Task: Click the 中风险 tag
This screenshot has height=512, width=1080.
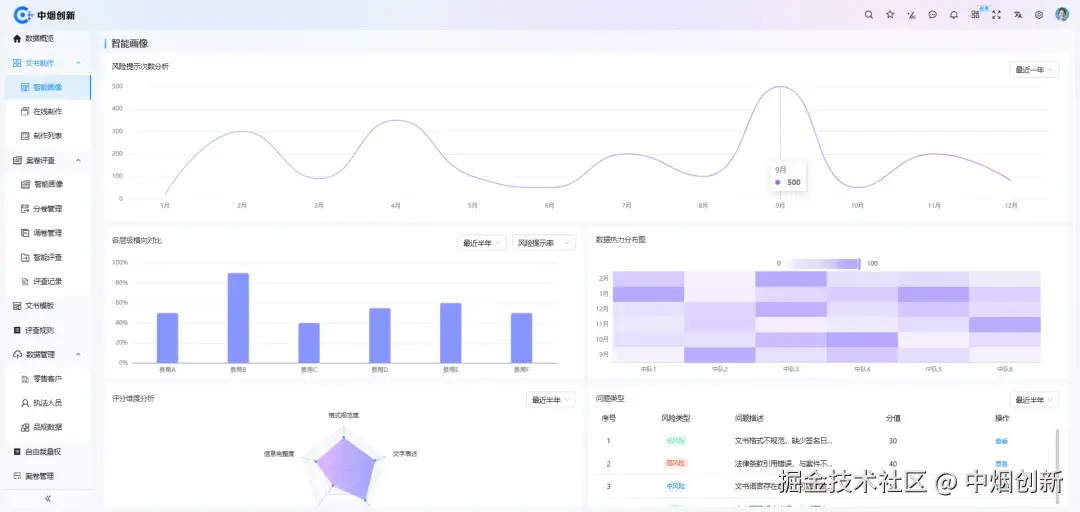Action: (676, 487)
